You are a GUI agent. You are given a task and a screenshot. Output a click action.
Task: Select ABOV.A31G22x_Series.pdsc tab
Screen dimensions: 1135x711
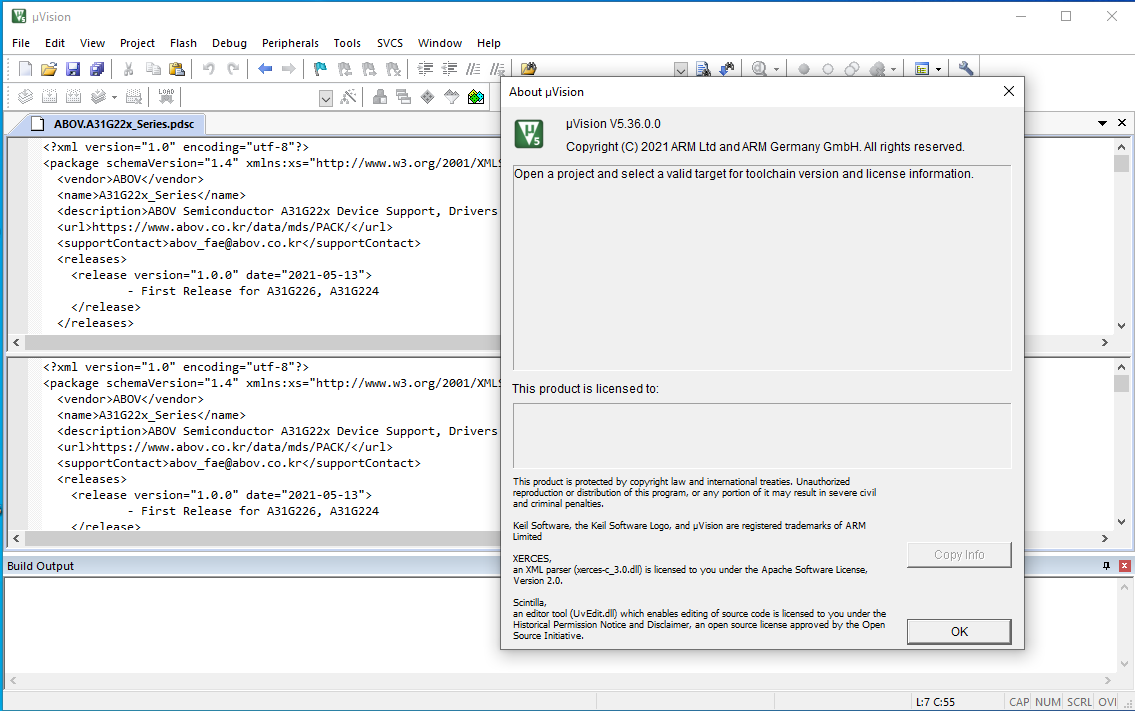(x=116, y=124)
